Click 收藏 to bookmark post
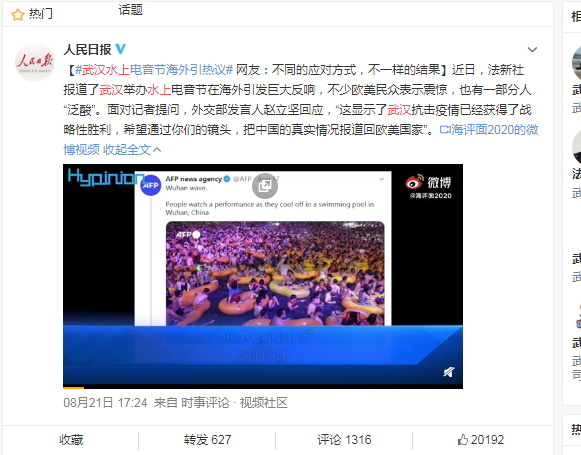This screenshot has height=455, width=581. point(71,440)
